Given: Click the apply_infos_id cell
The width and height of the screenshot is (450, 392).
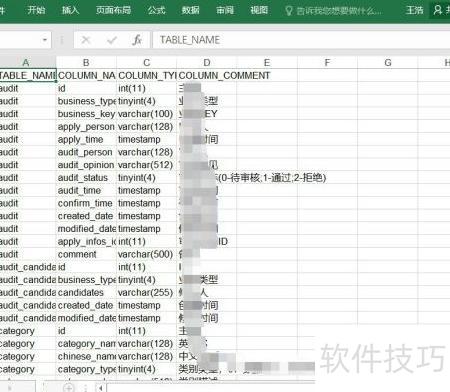Looking at the screenshot, I should click(87, 242).
